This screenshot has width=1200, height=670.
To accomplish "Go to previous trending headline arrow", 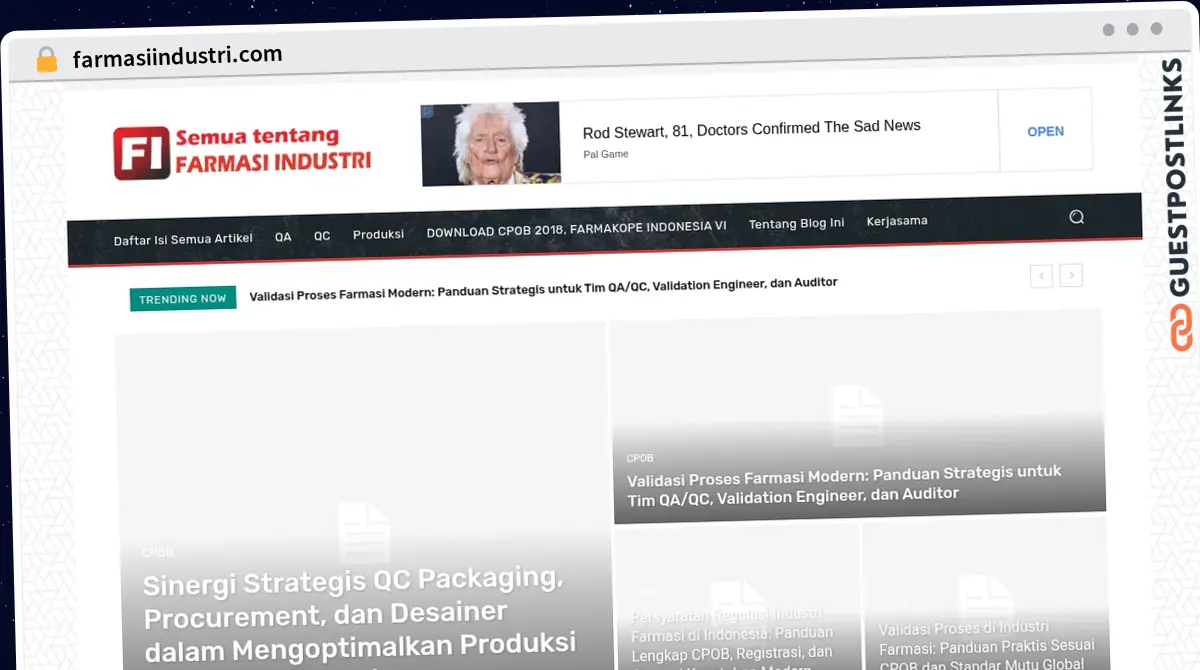I will click(1041, 275).
